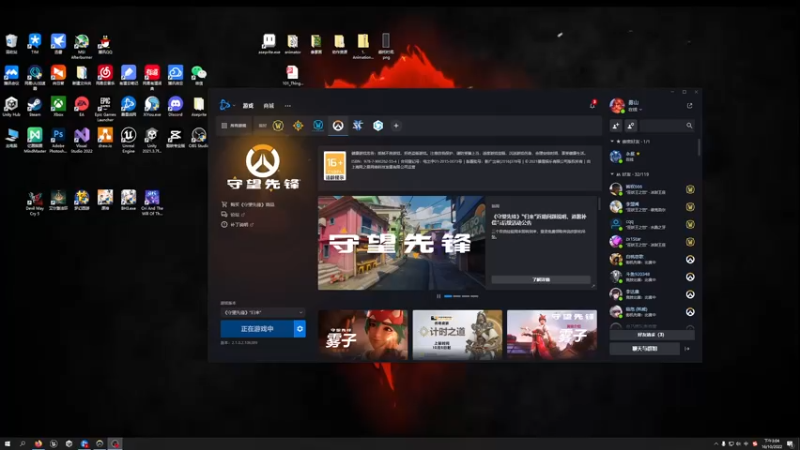The image size is (800, 450).
Task: Open the Ori And The Will shortcut
Action: pyautogui.click(x=152, y=203)
